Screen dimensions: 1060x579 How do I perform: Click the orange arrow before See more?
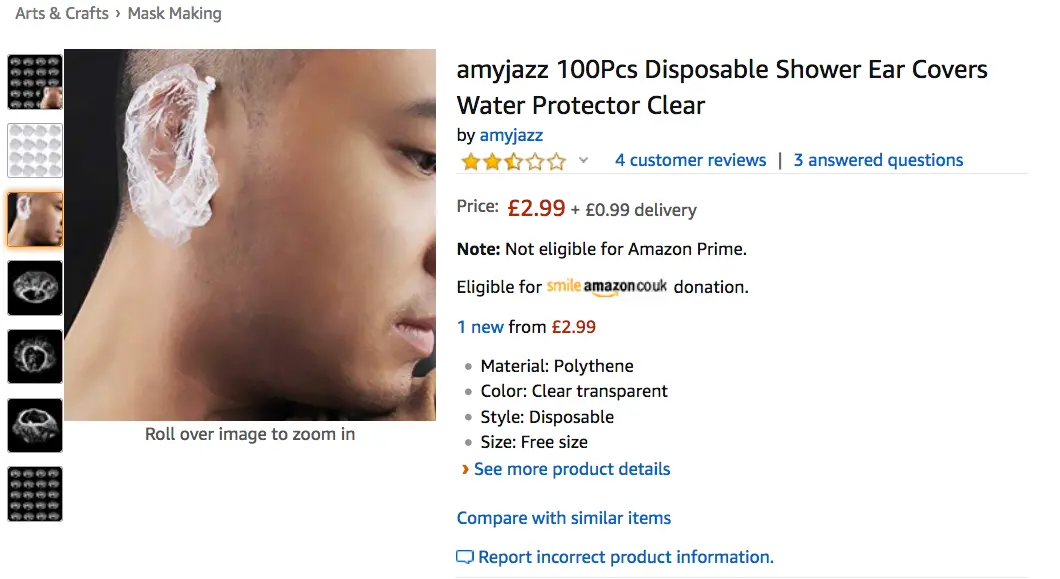coord(465,469)
